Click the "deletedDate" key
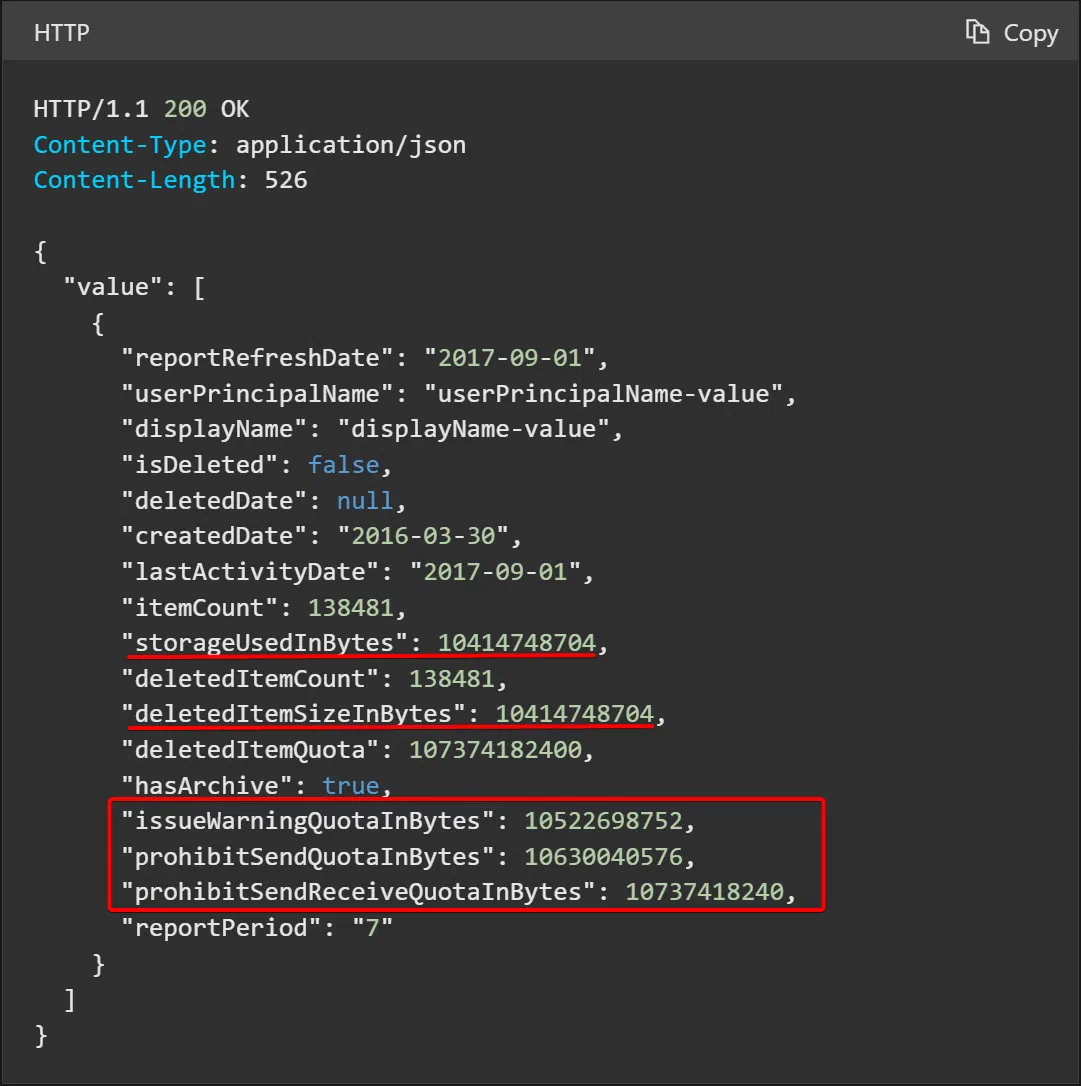This screenshot has width=1081, height=1086. tap(214, 501)
